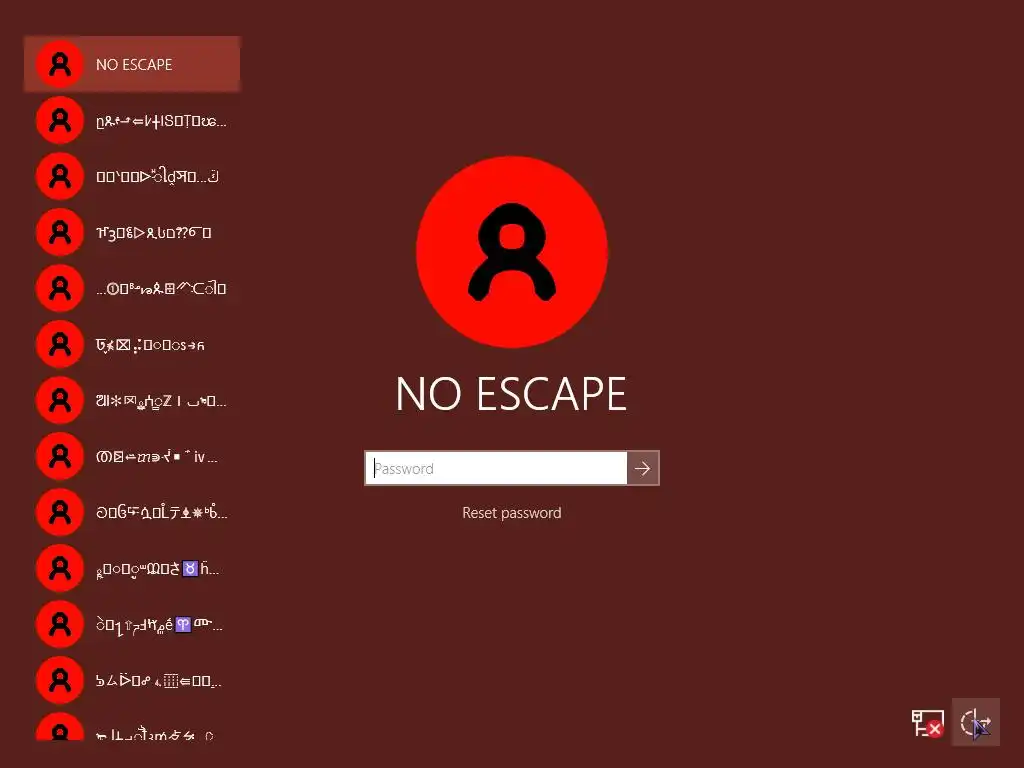This screenshot has width=1024, height=768.
Task: Select sixth user with crossed box symbol
Action: pos(132,344)
